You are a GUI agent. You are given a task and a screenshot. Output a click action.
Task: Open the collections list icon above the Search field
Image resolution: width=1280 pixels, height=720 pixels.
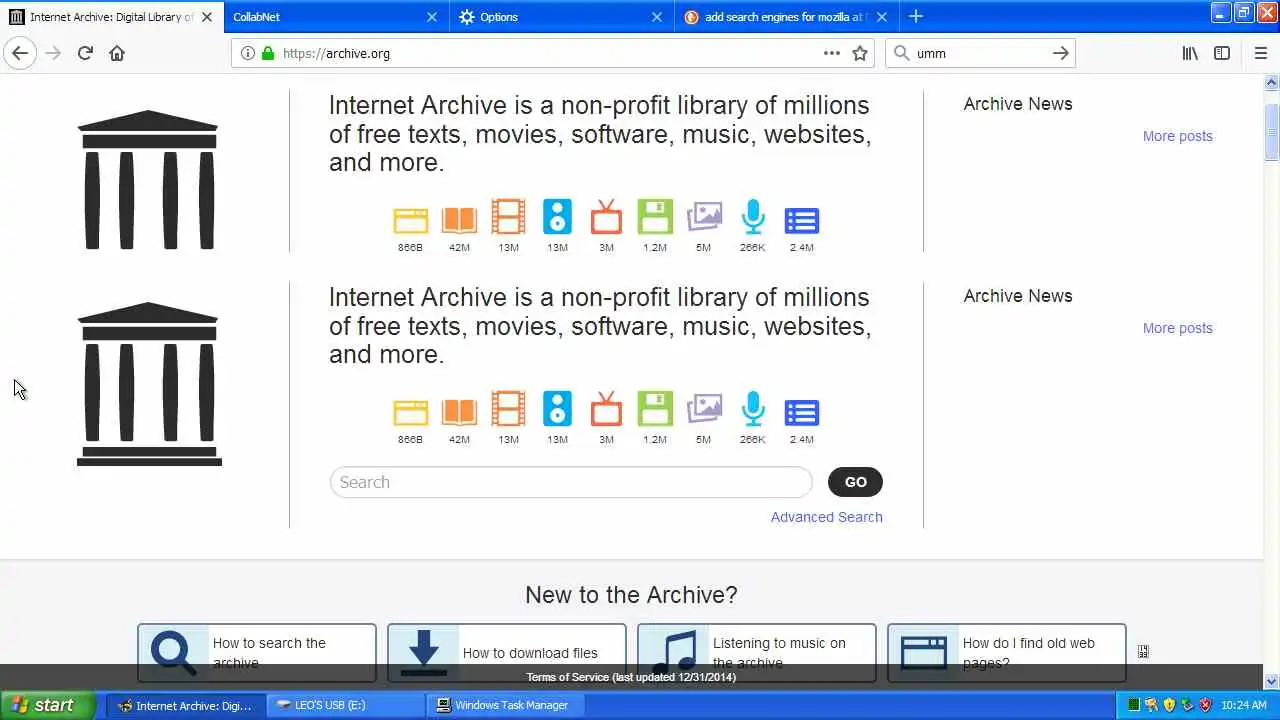pos(802,412)
